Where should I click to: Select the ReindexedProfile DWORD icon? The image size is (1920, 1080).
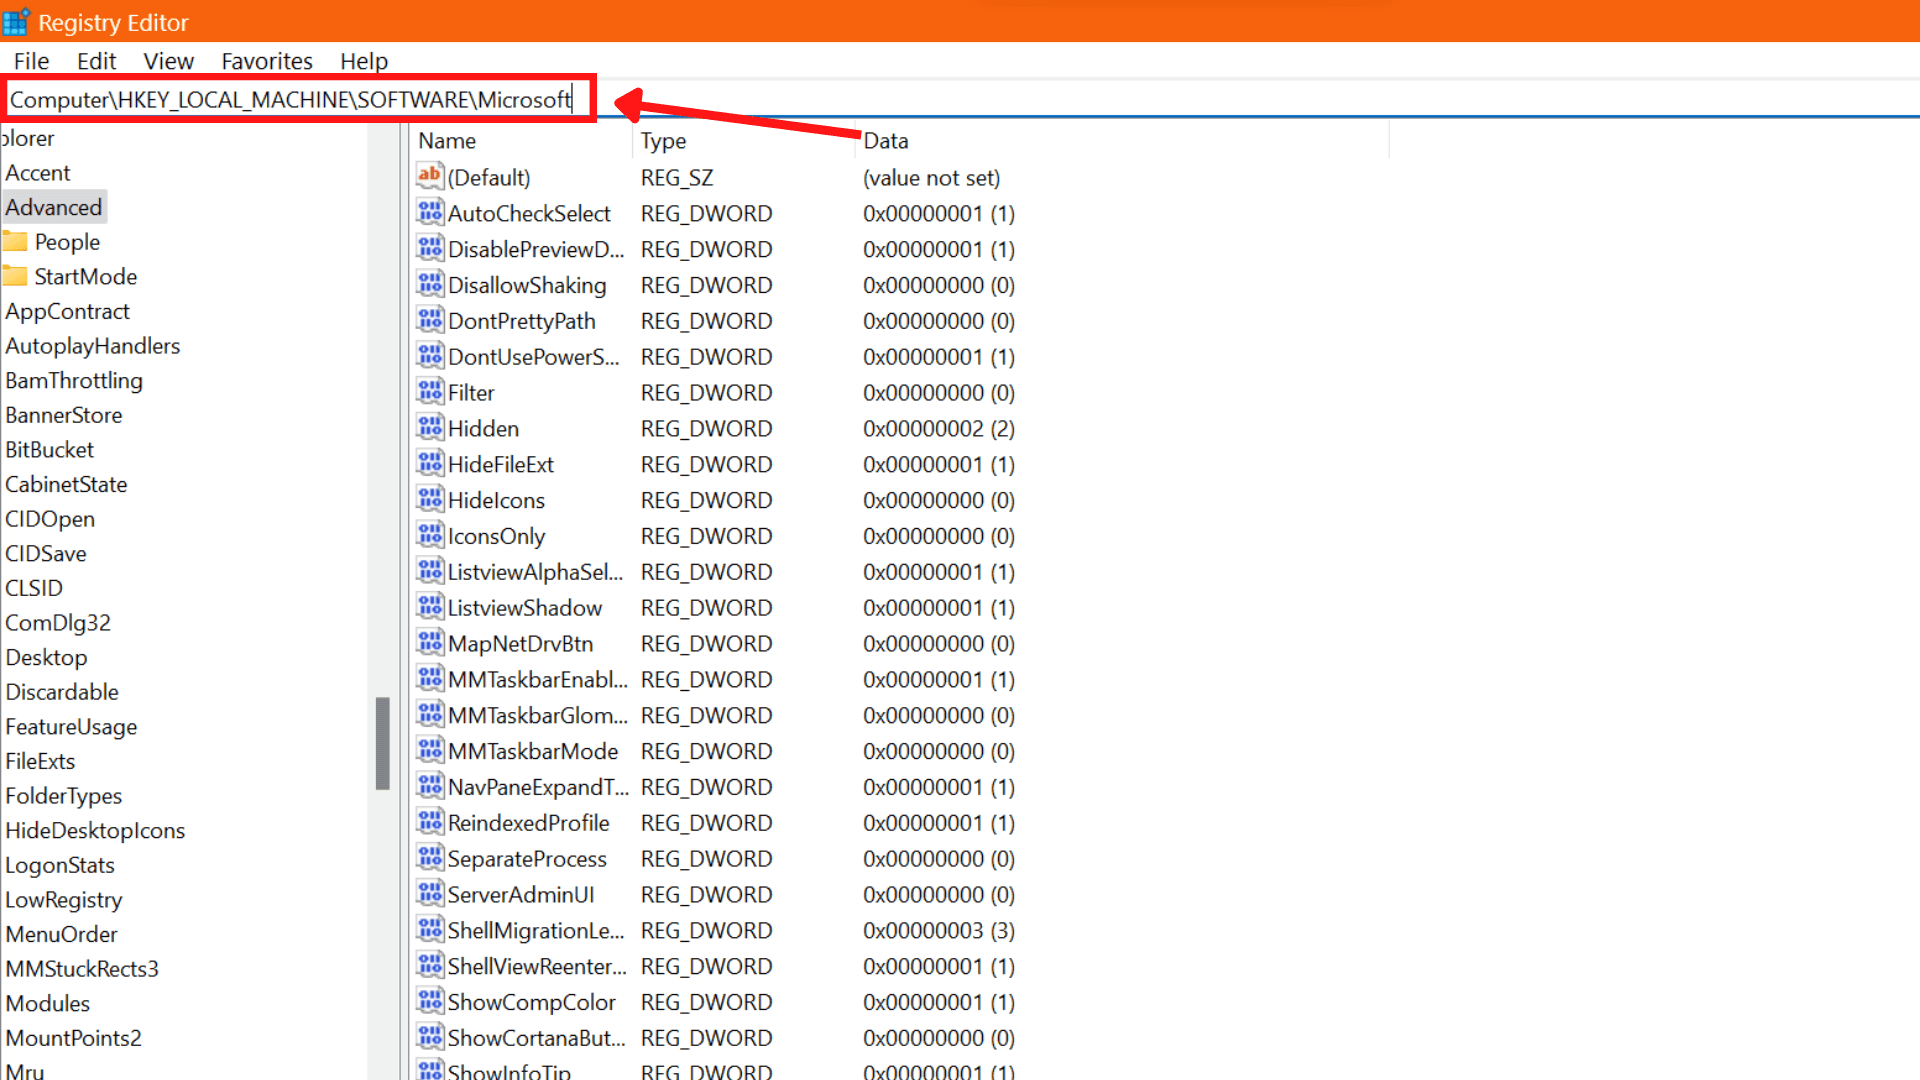click(430, 822)
